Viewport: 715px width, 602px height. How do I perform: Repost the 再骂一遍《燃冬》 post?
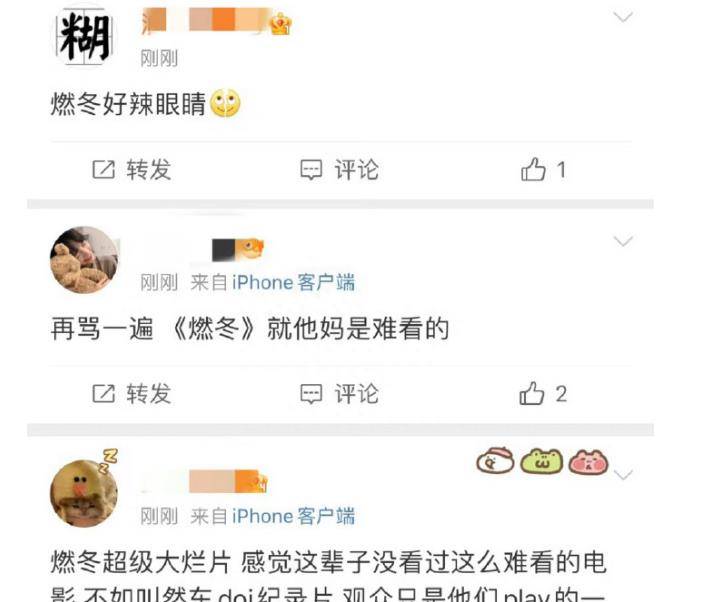pos(132,394)
